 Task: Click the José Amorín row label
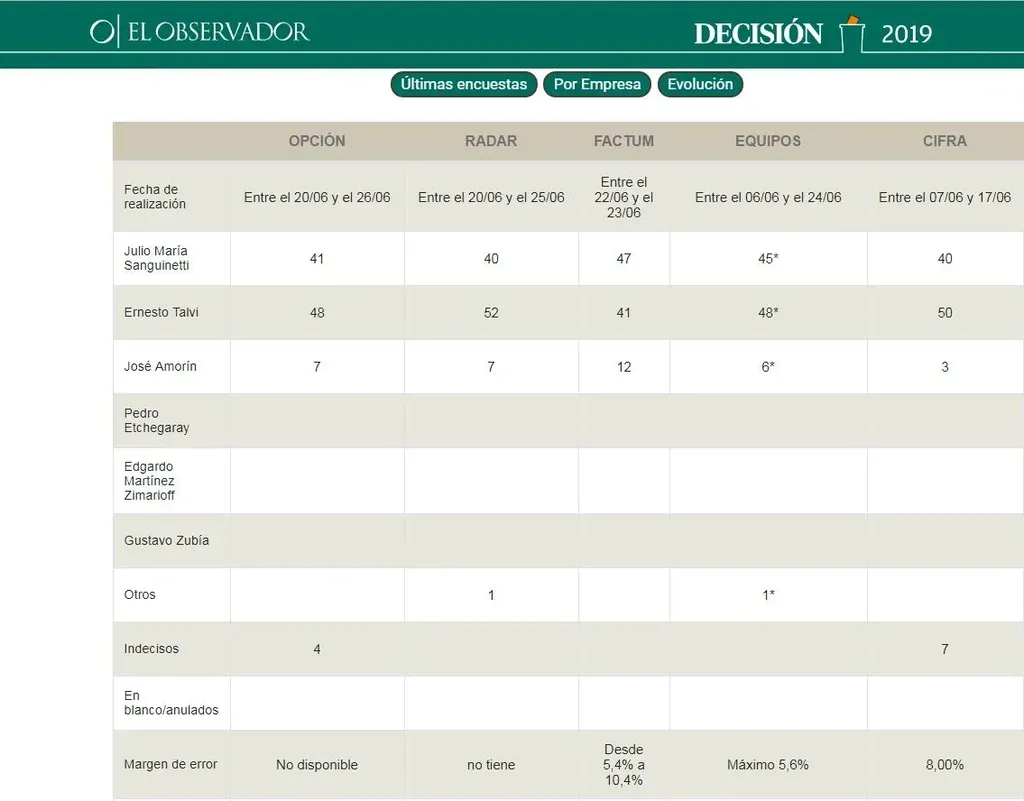[160, 366]
